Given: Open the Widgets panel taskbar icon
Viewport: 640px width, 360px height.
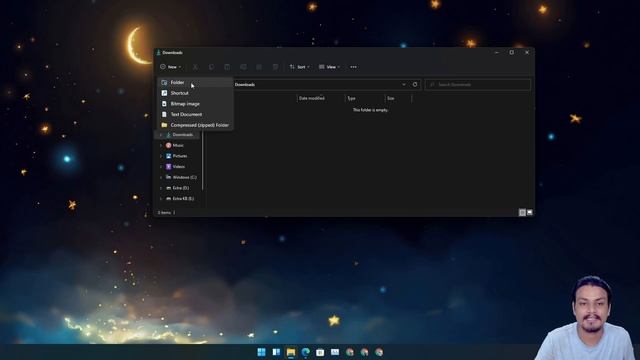Looking at the screenshot, I should (276, 352).
